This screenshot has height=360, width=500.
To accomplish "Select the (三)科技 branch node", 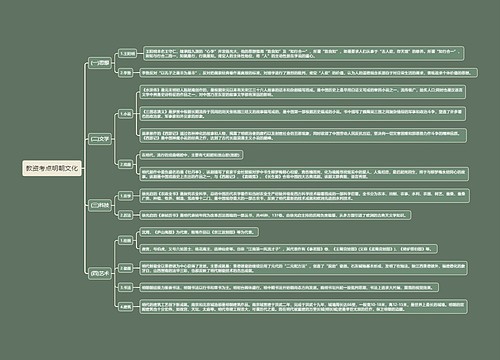I will 100,205.
